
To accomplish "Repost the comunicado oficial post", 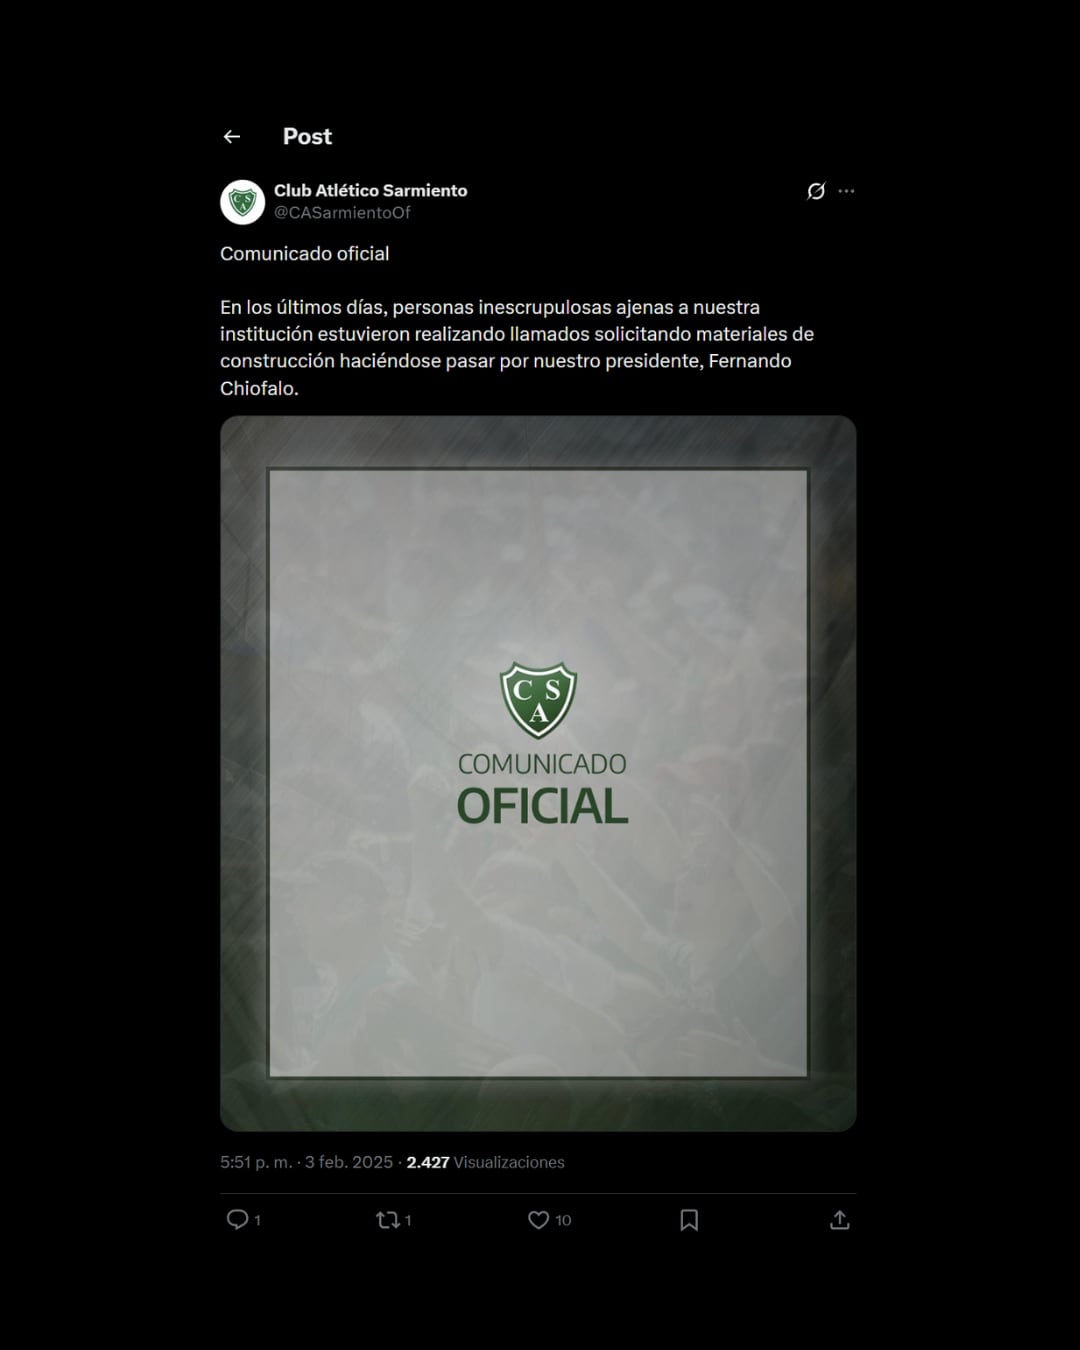I will coord(389,1219).
